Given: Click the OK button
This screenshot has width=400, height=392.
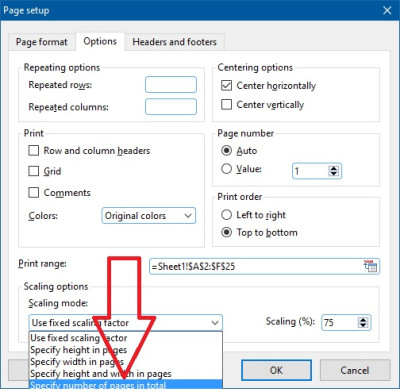Looking at the screenshot, I should 276,370.
